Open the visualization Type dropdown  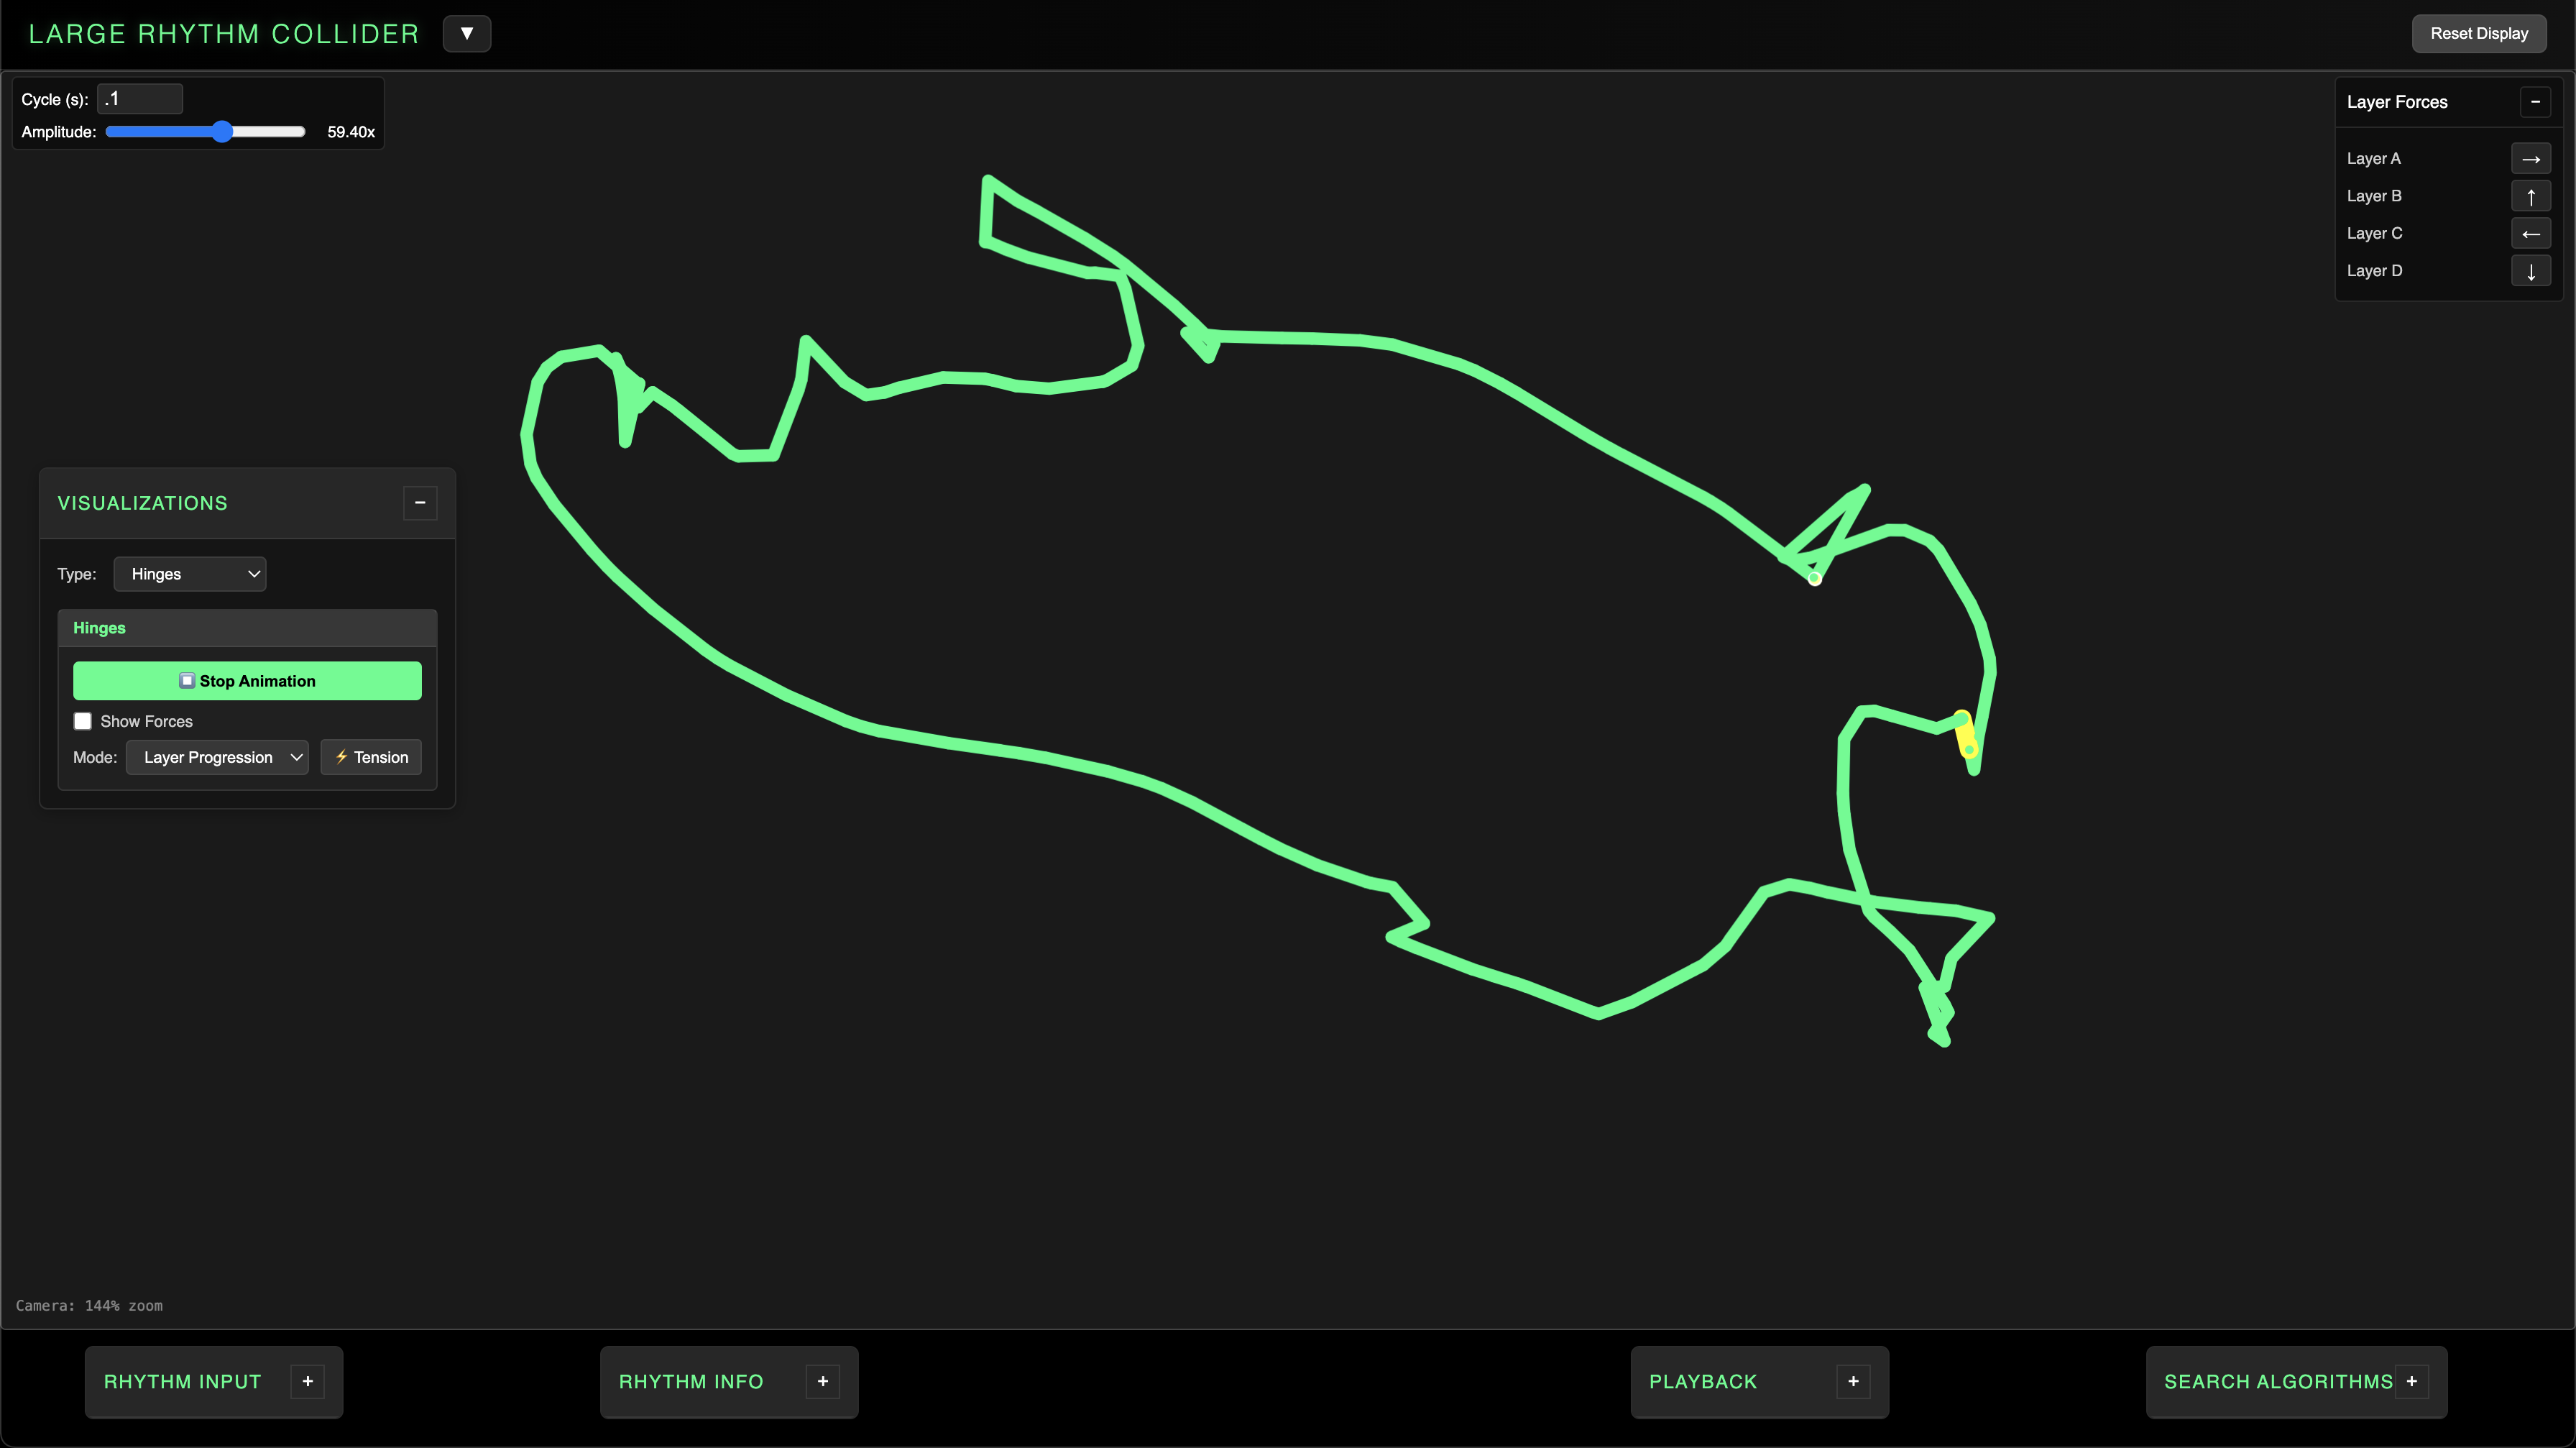pos(190,574)
